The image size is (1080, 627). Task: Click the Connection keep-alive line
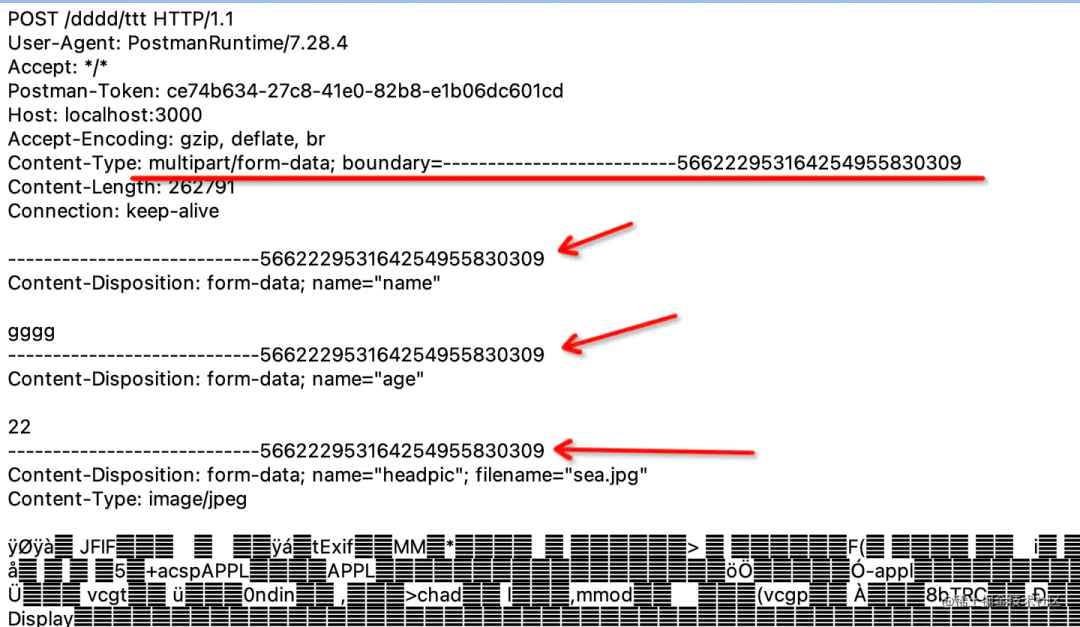click(113, 212)
